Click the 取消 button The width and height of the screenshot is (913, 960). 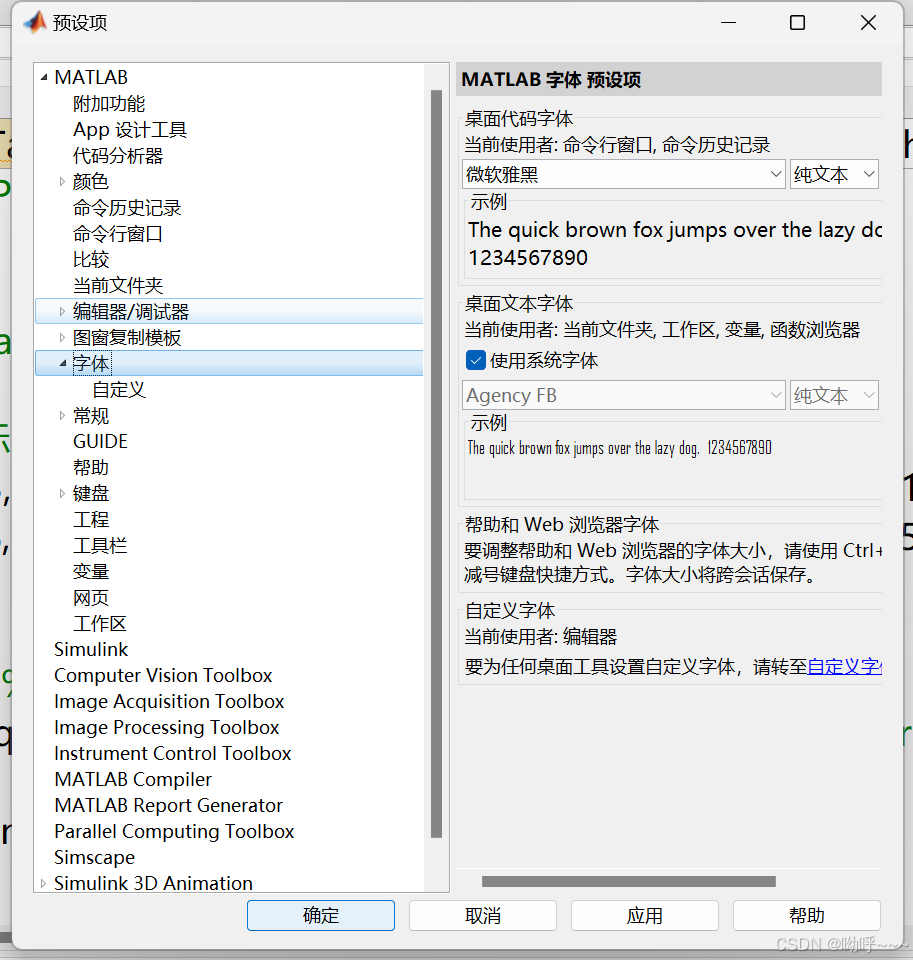pos(483,916)
